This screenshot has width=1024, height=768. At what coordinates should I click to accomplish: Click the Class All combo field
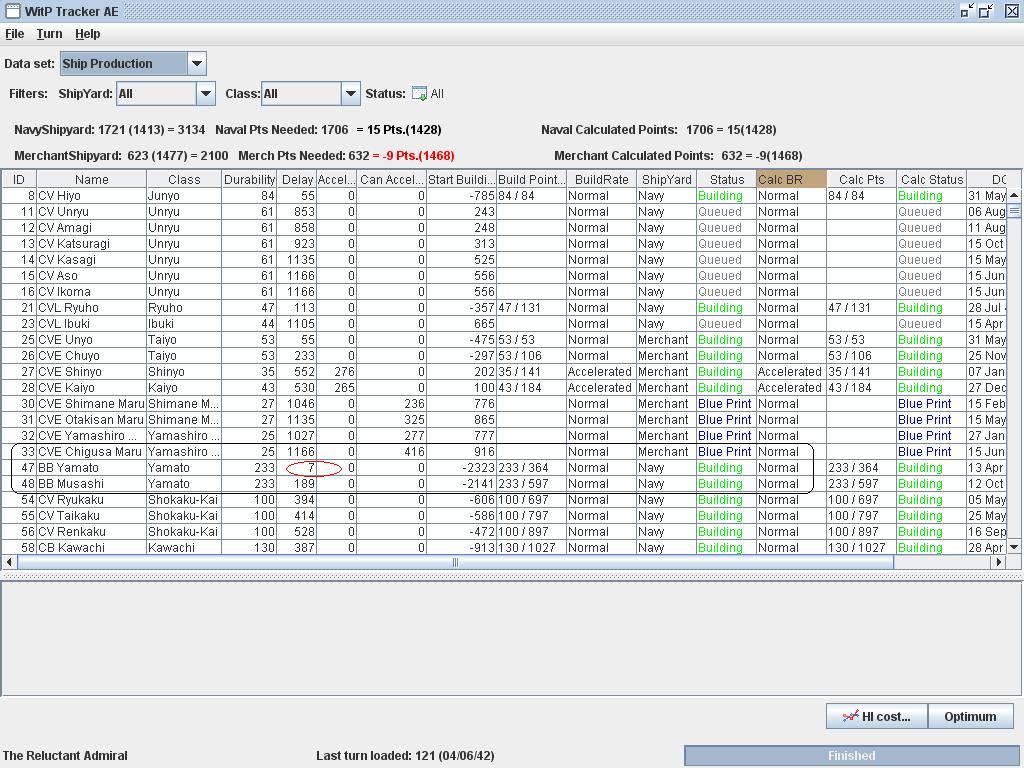302,94
